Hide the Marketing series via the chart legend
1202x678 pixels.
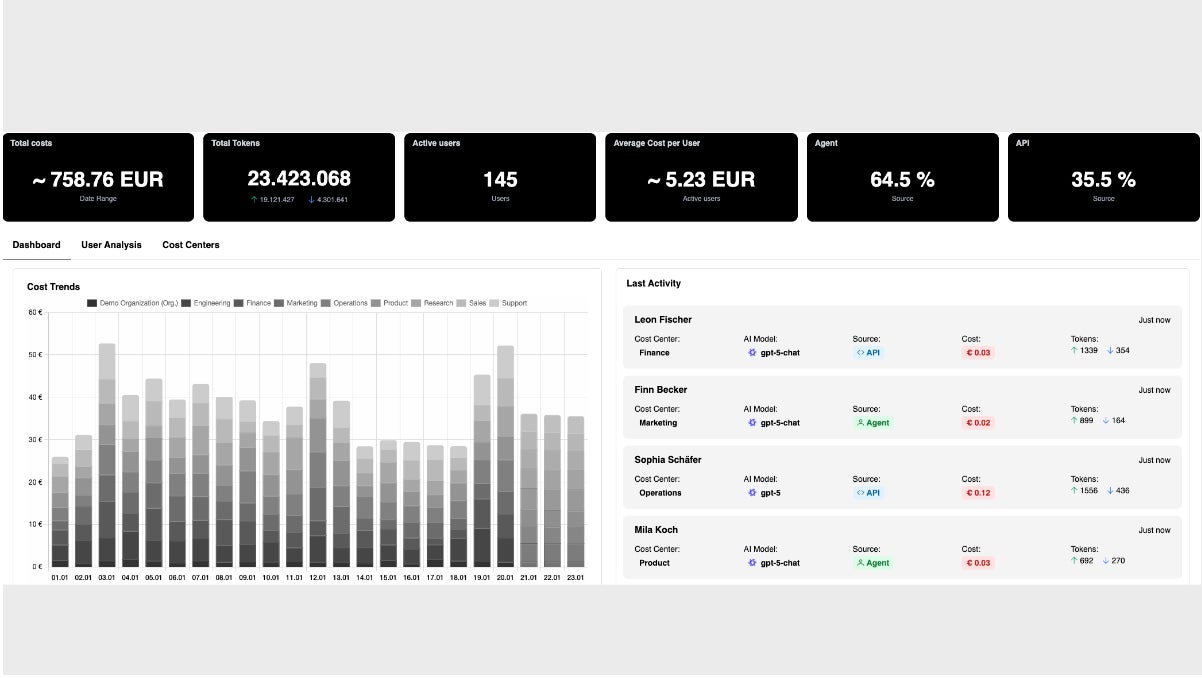tap(296, 303)
